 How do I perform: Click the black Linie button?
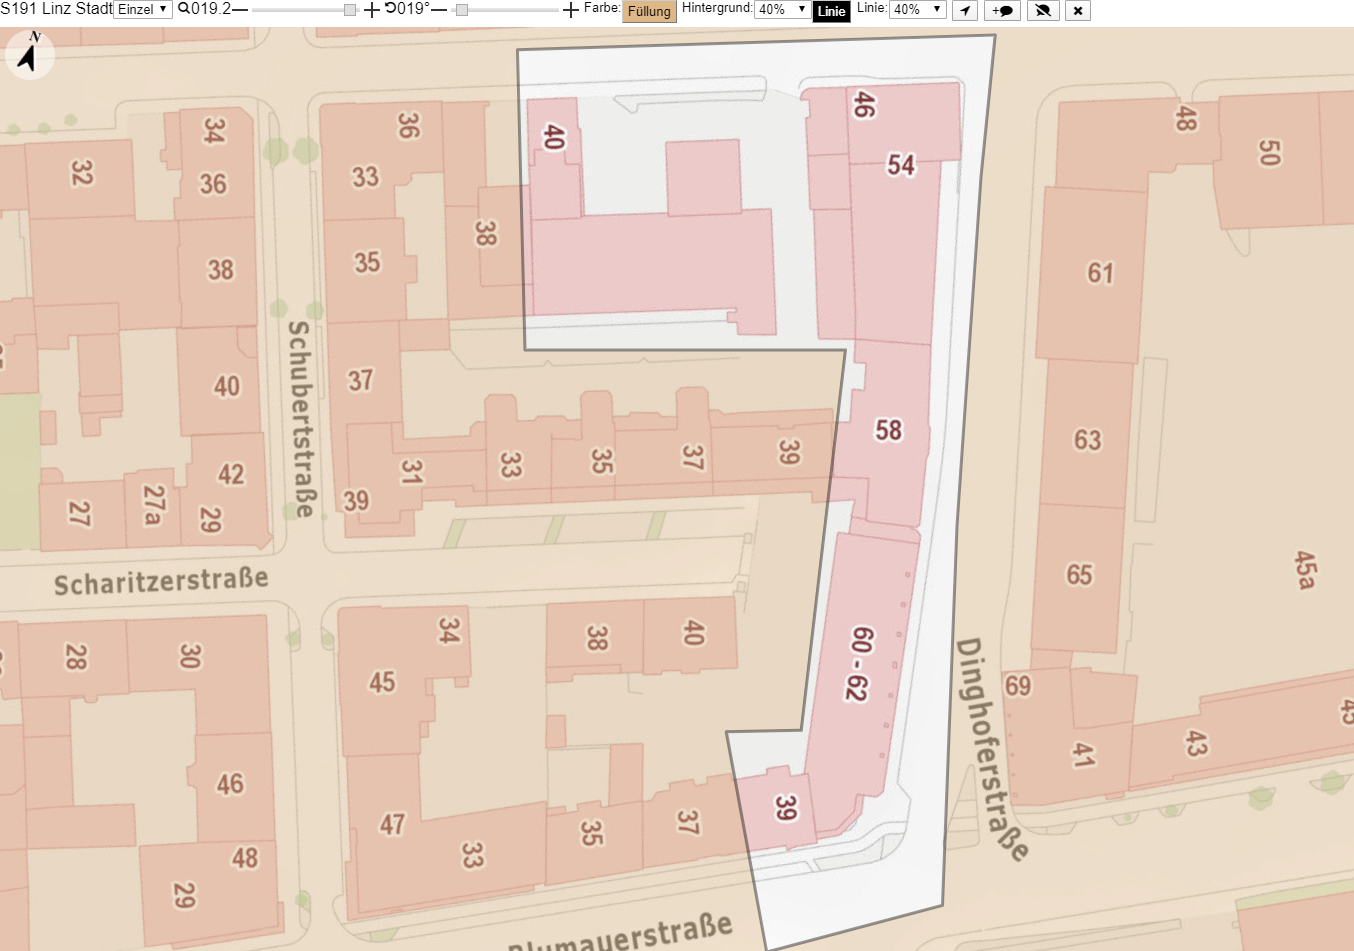pos(832,11)
